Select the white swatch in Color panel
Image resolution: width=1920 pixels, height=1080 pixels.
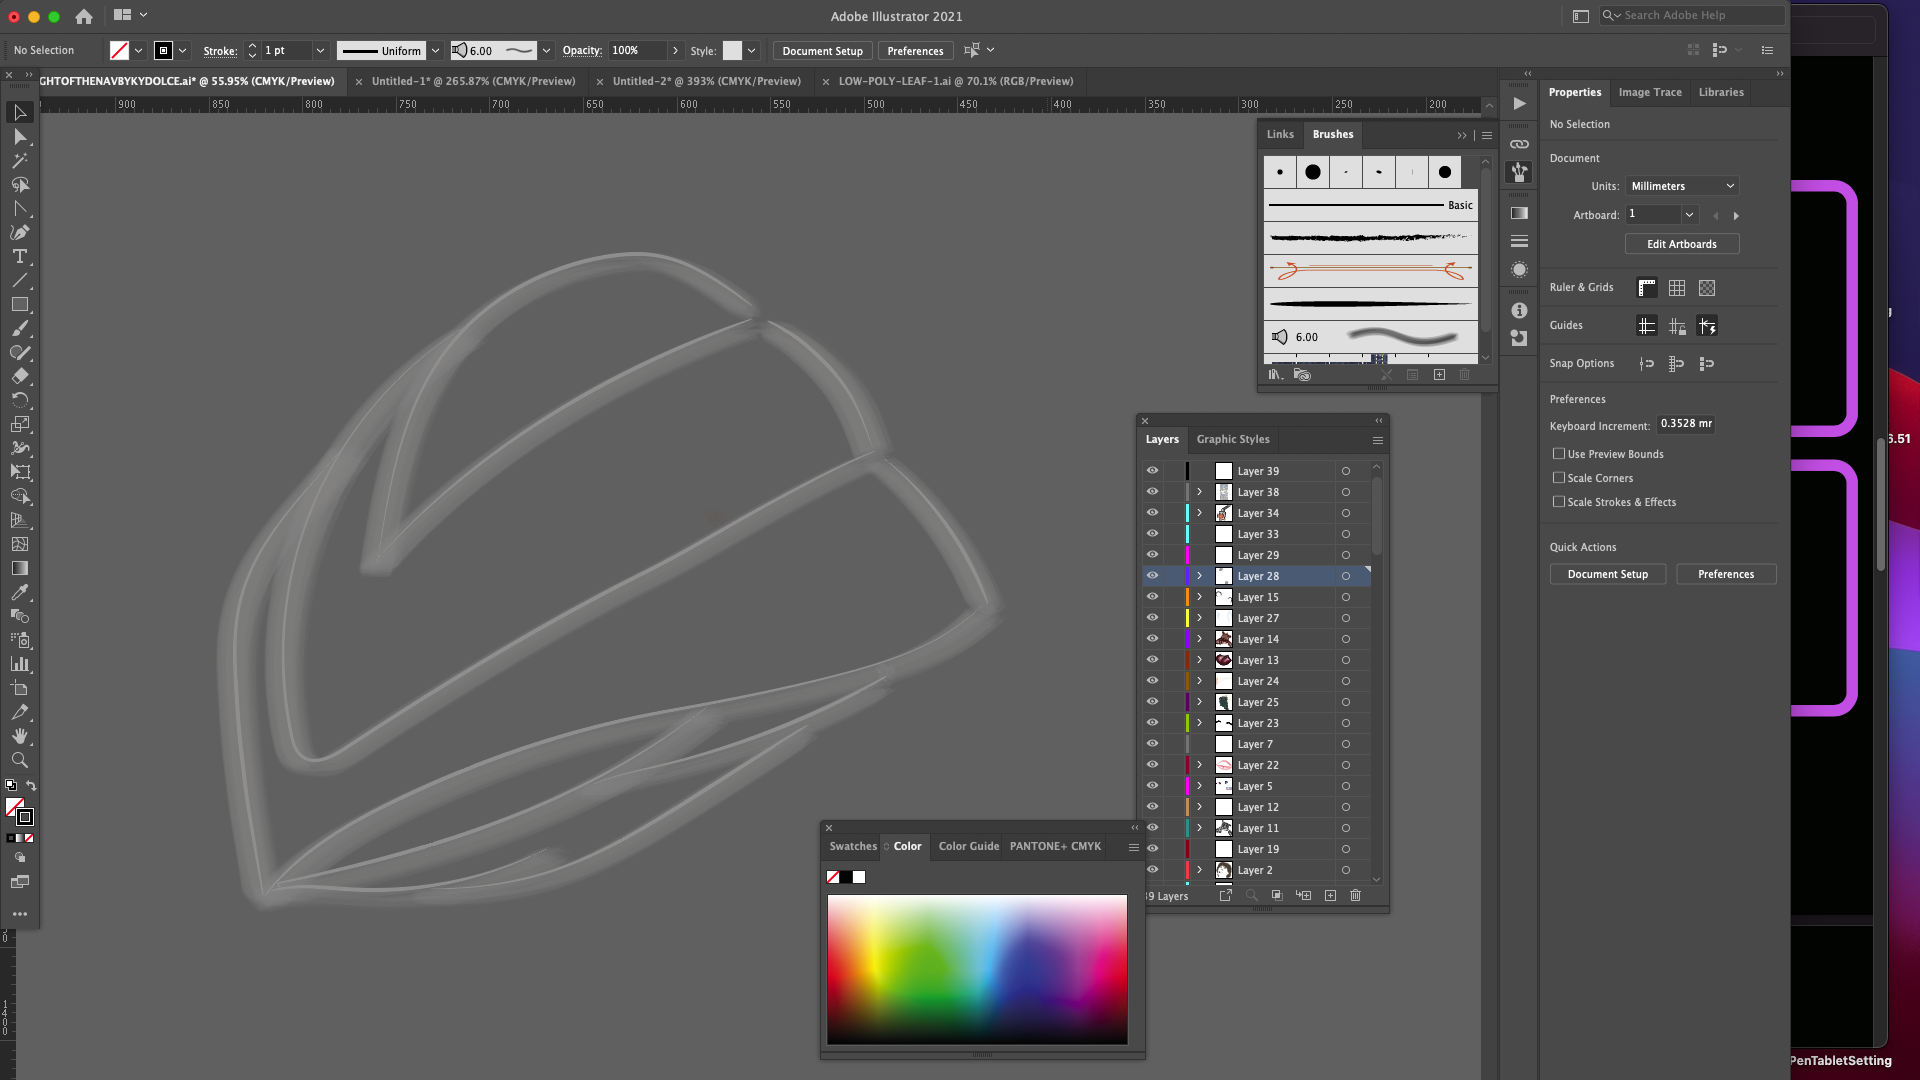pyautogui.click(x=859, y=877)
